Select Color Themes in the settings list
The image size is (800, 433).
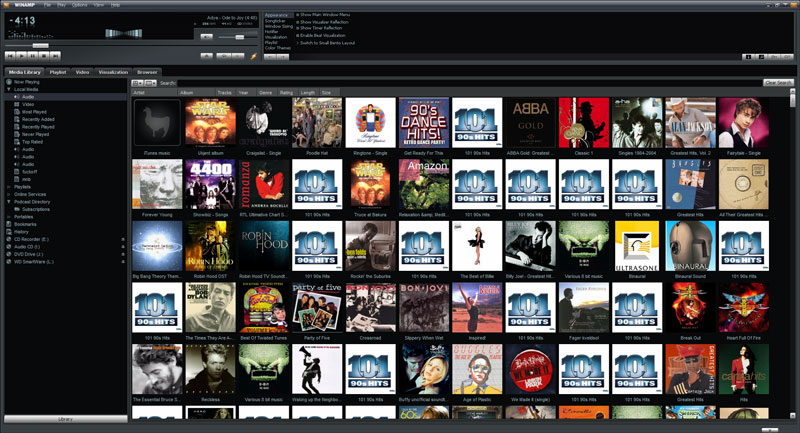278,48
